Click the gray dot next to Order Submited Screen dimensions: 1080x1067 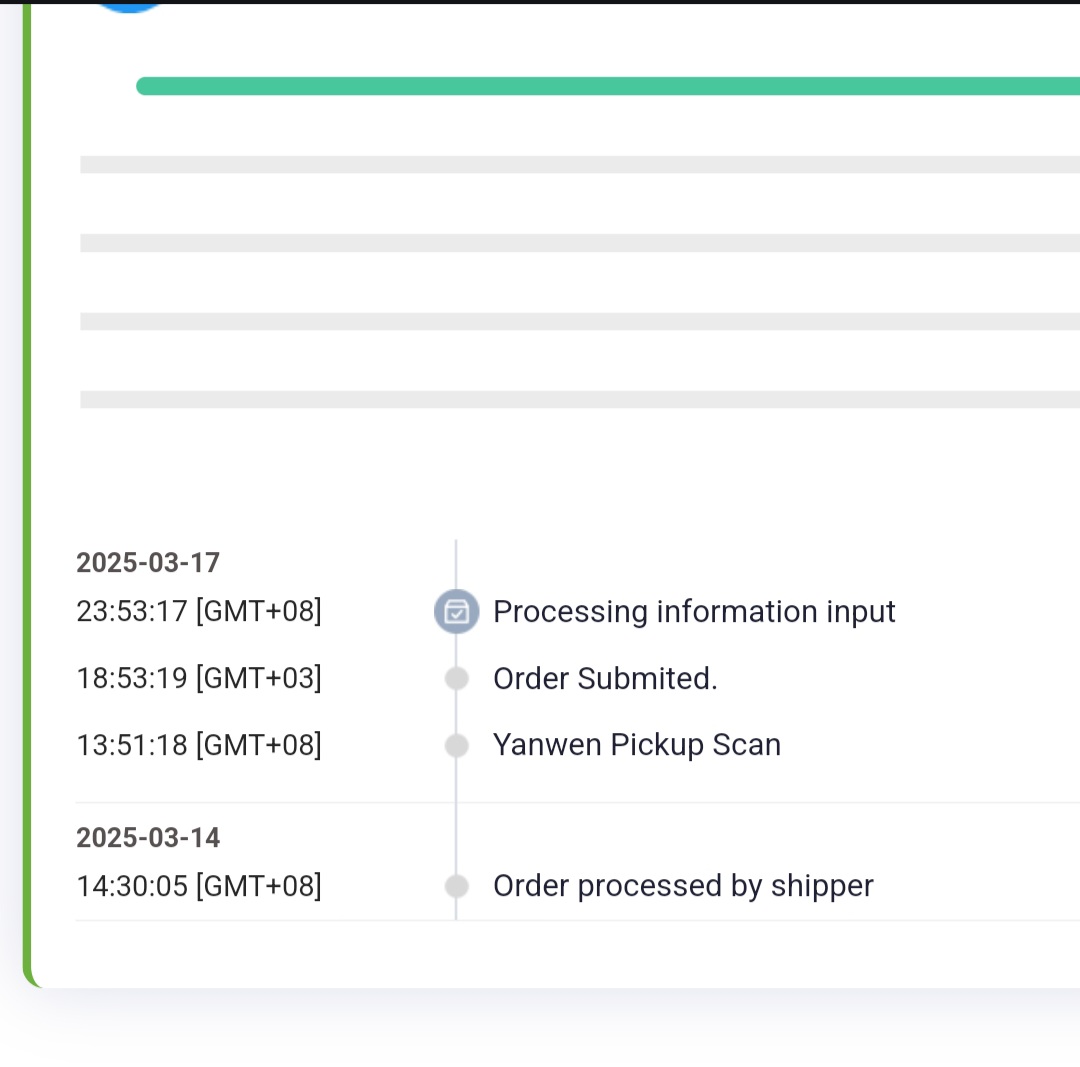456,679
